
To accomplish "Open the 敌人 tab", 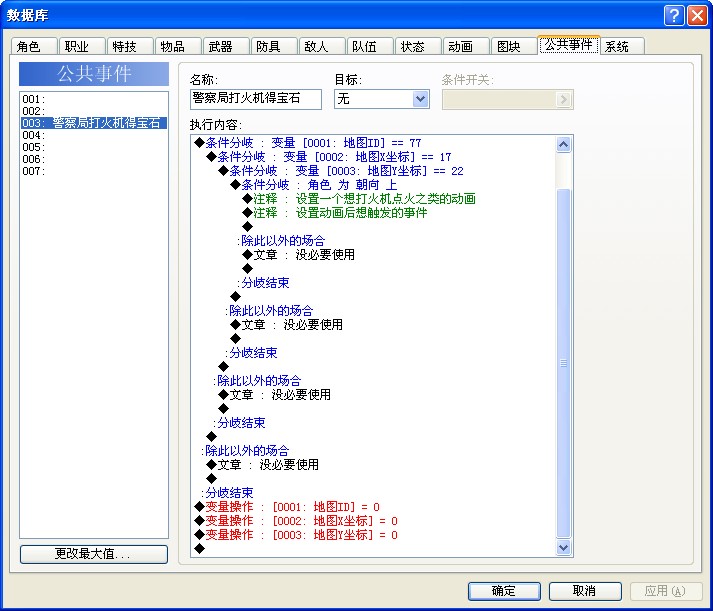I will click(x=321, y=46).
